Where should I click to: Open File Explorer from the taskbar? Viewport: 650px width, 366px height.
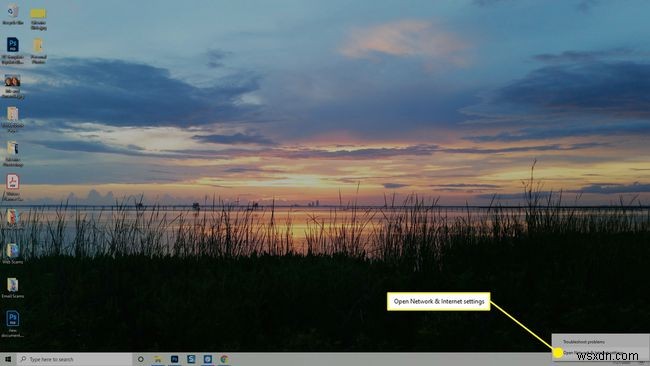coord(158,359)
